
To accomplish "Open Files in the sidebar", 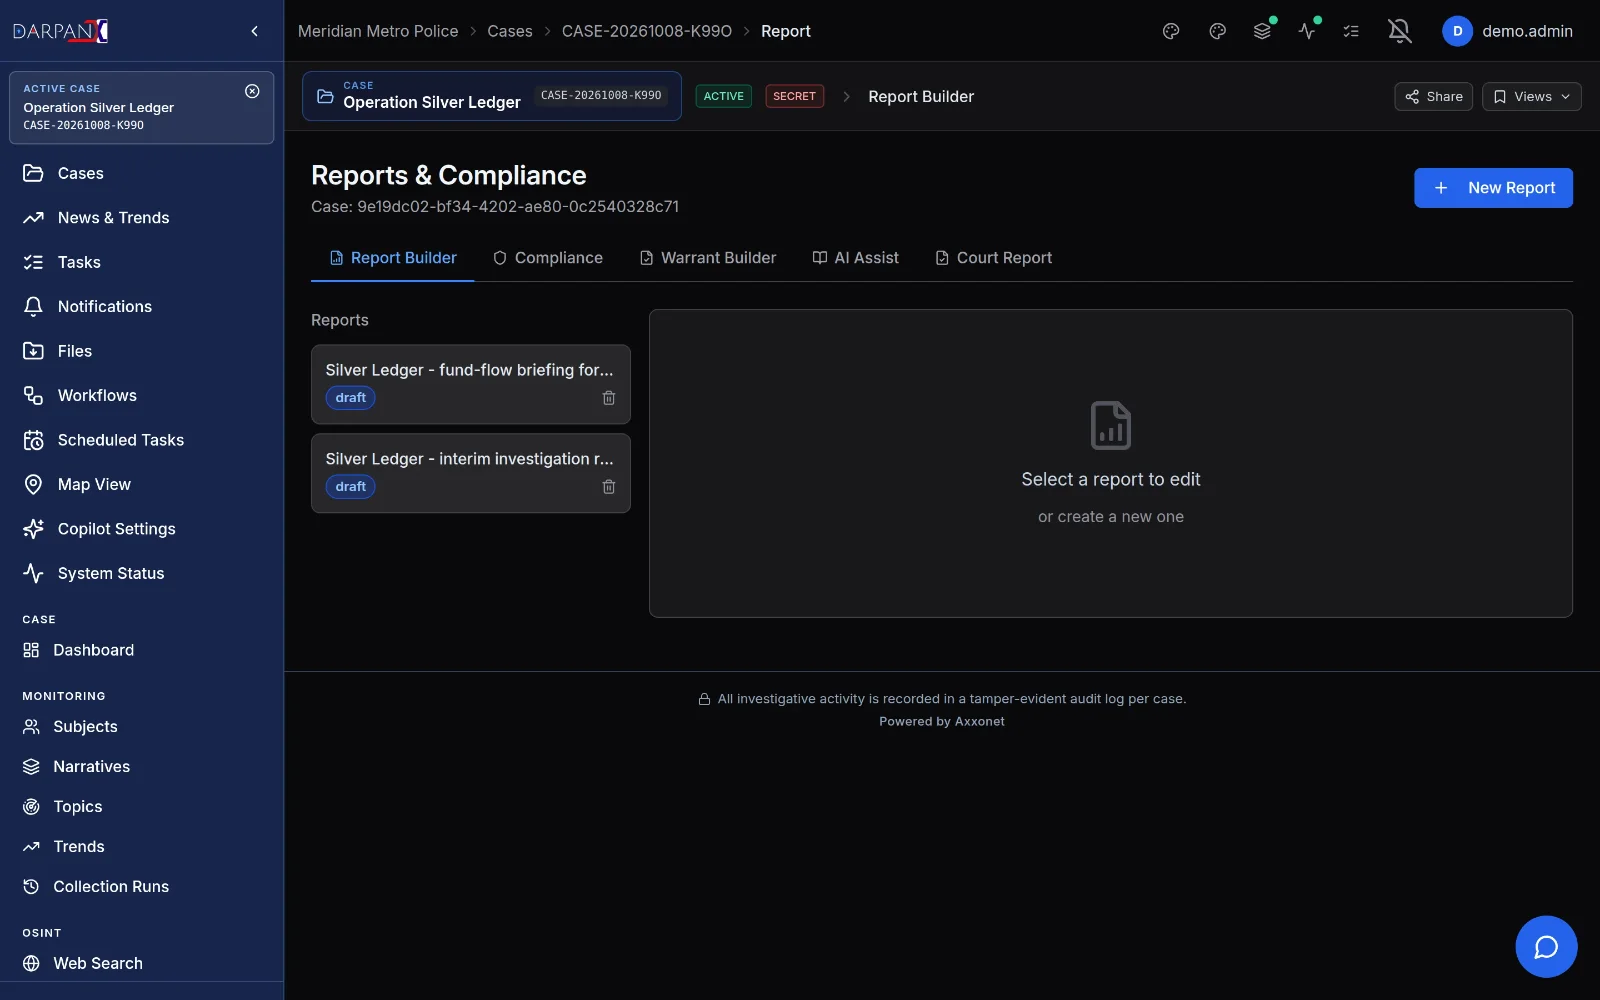I will point(141,351).
